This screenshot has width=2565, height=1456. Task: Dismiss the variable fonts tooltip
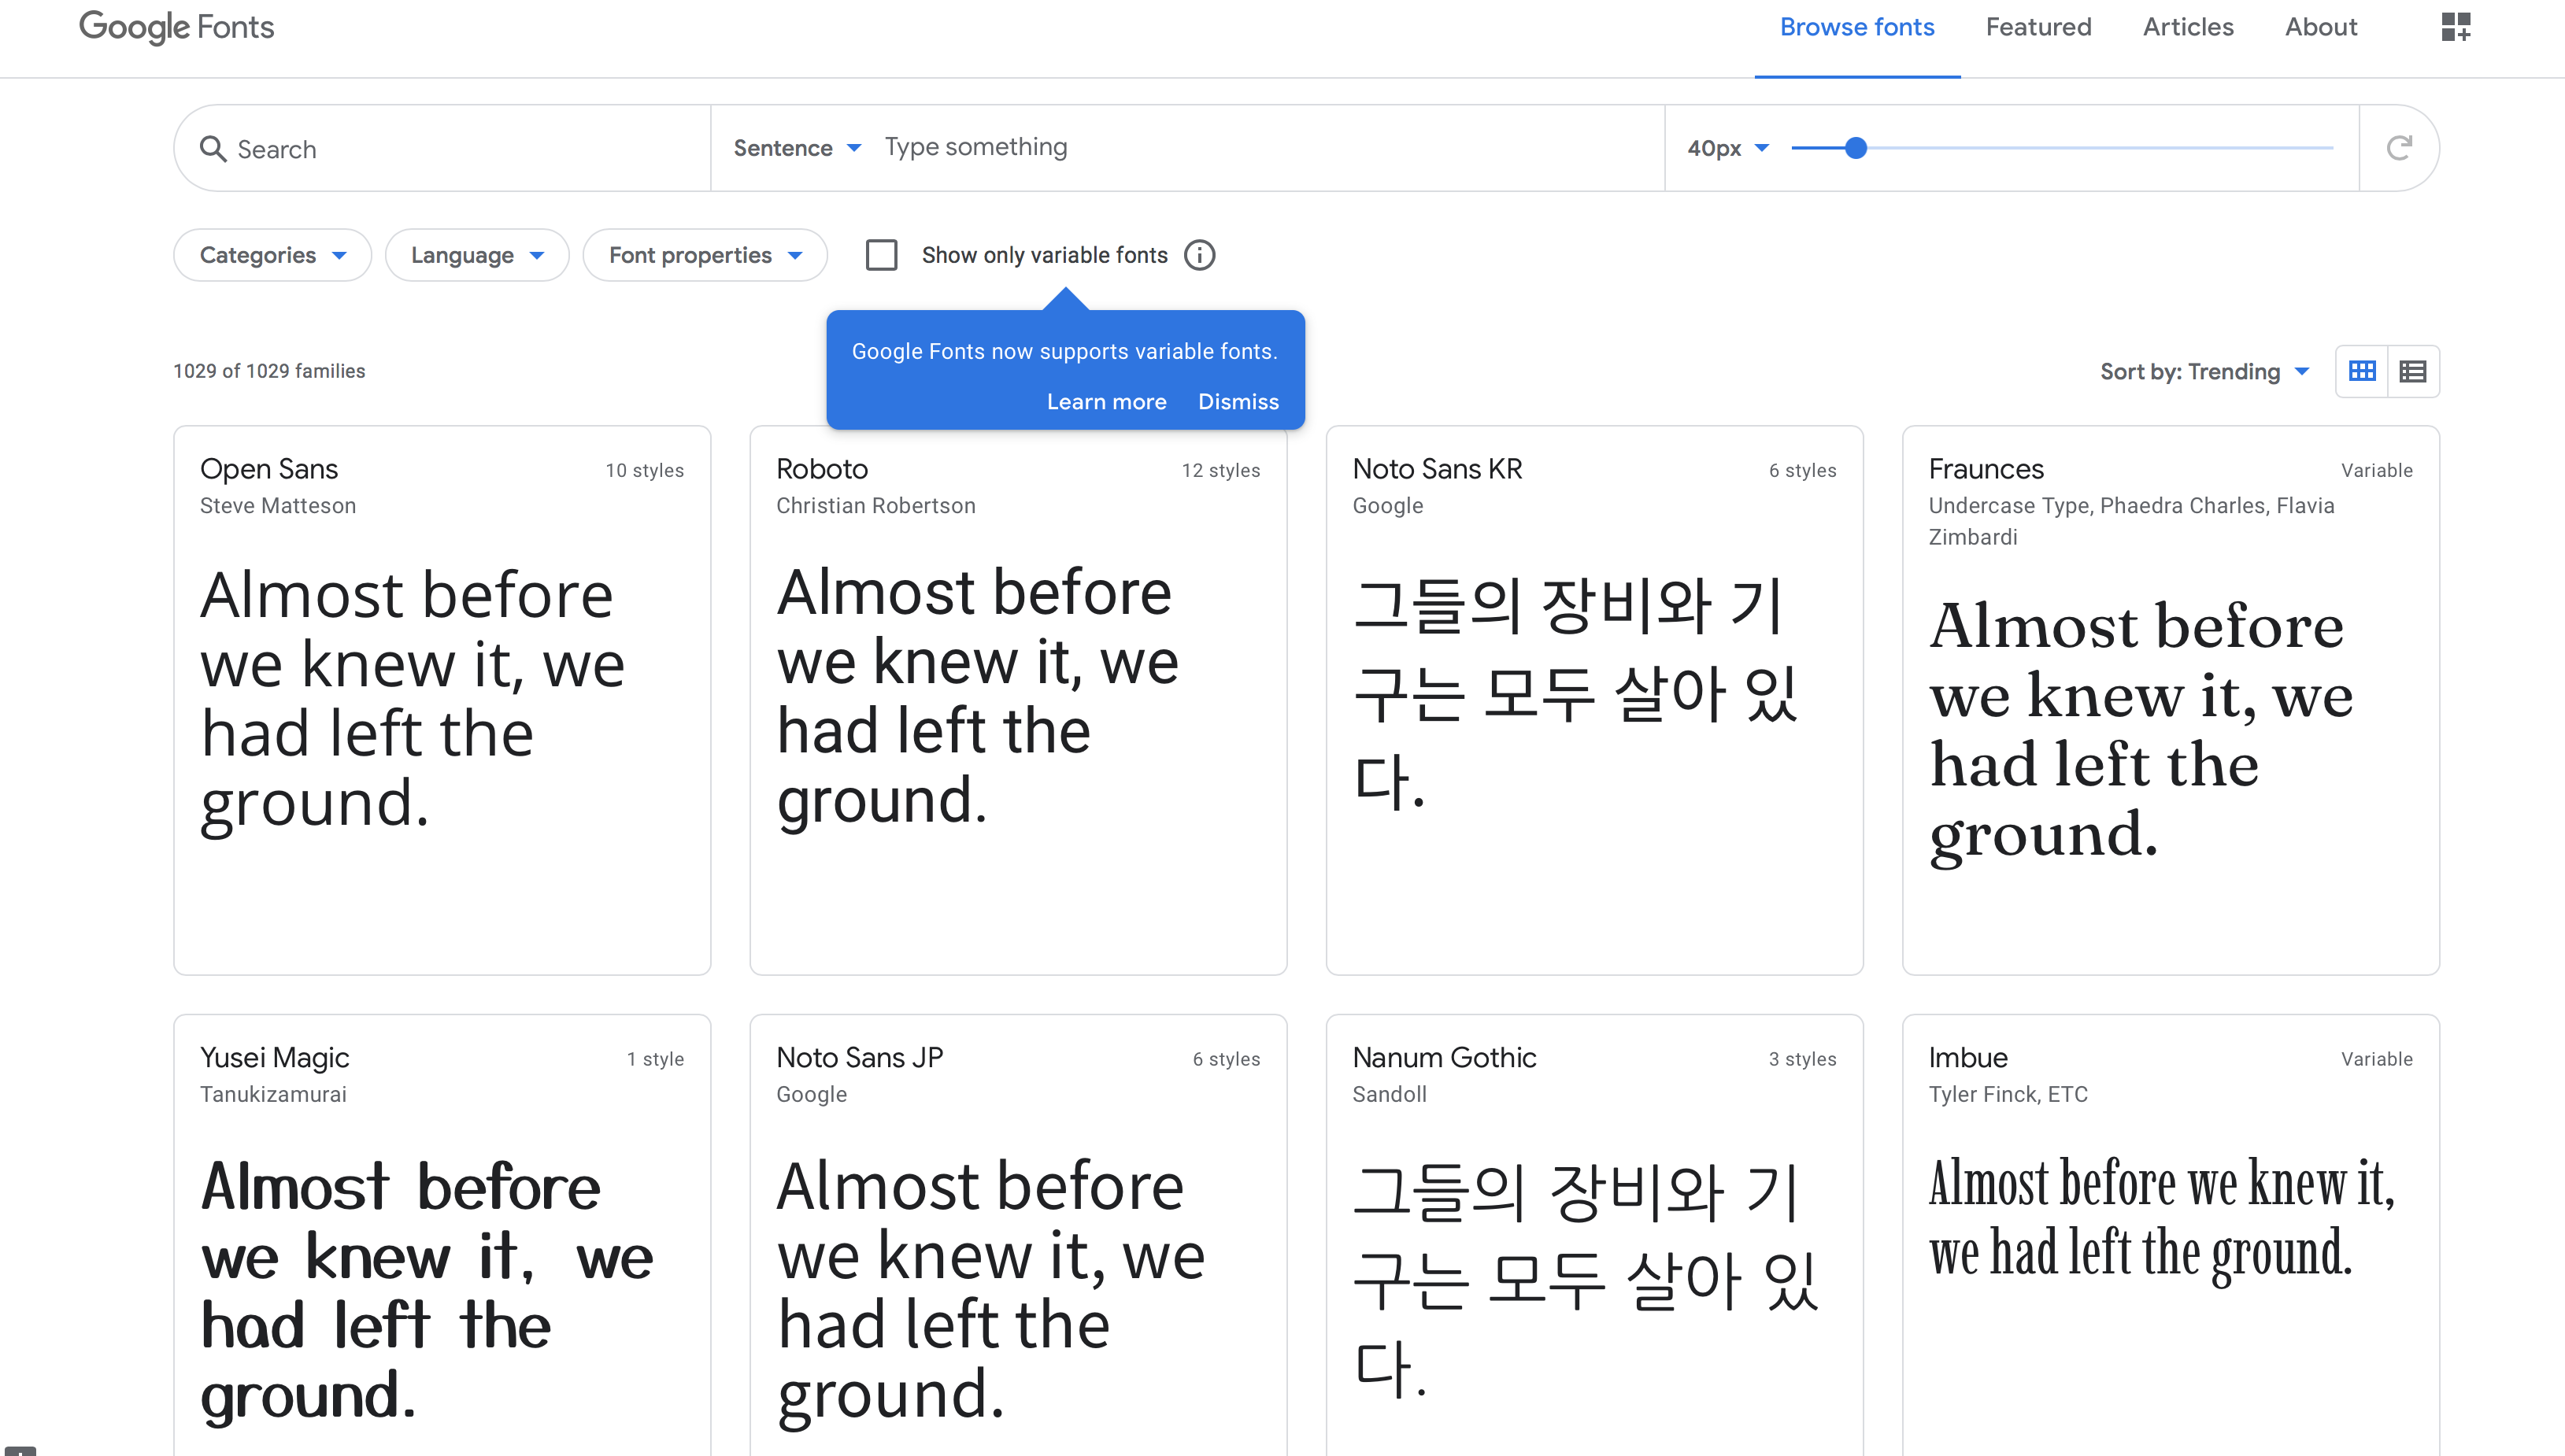[x=1238, y=401]
